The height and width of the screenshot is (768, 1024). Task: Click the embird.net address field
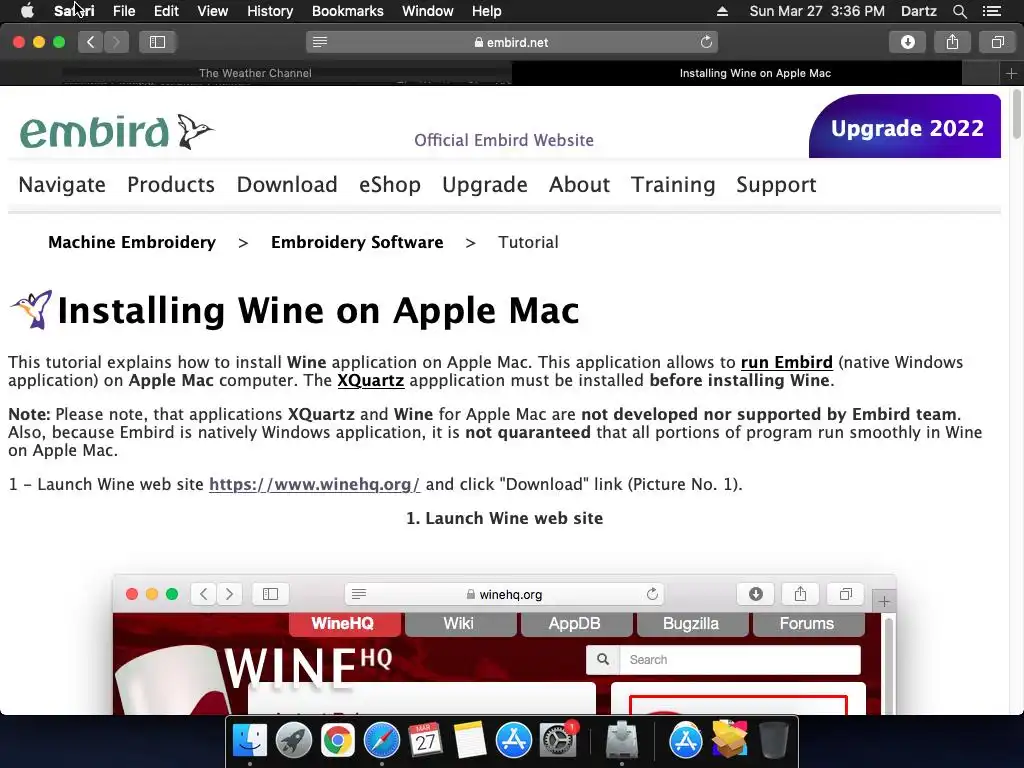(512, 42)
